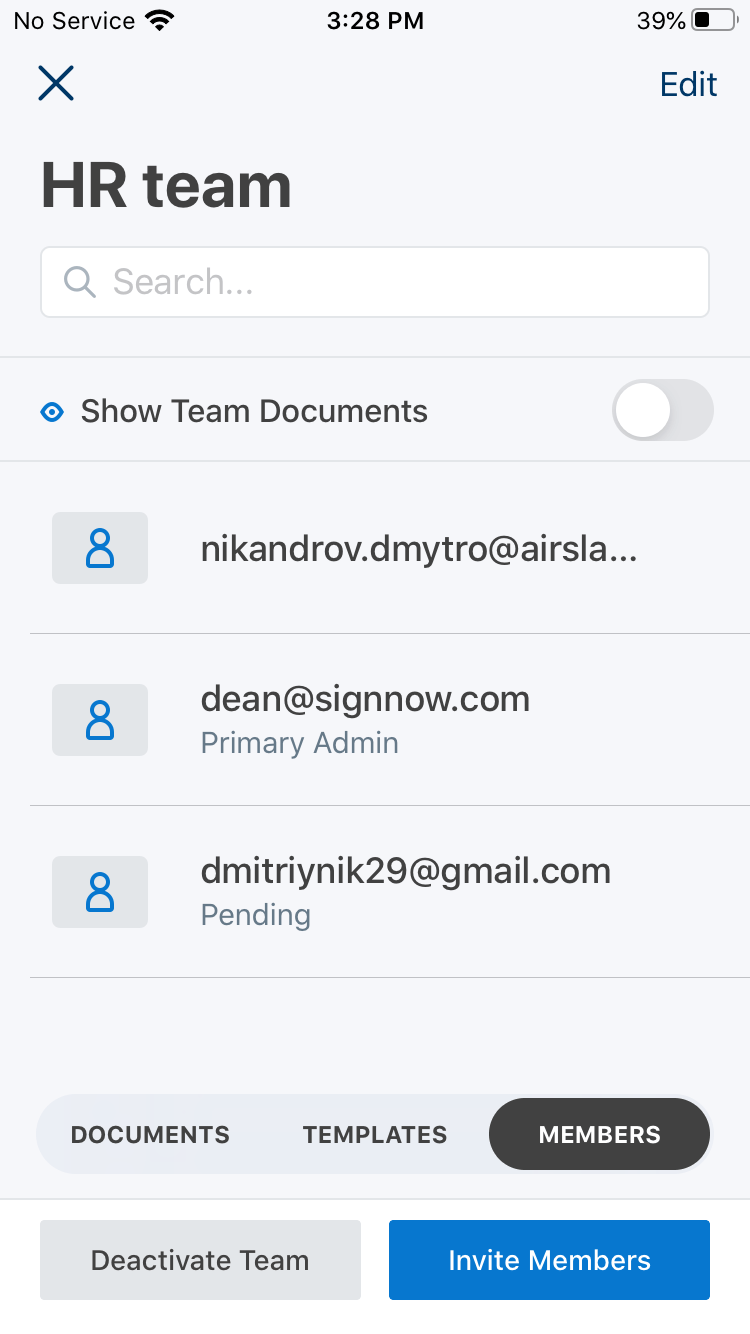The image size is (750, 1334).
Task: Open member nikandrov.dmytro@airsla... email row
Action: pos(418,549)
